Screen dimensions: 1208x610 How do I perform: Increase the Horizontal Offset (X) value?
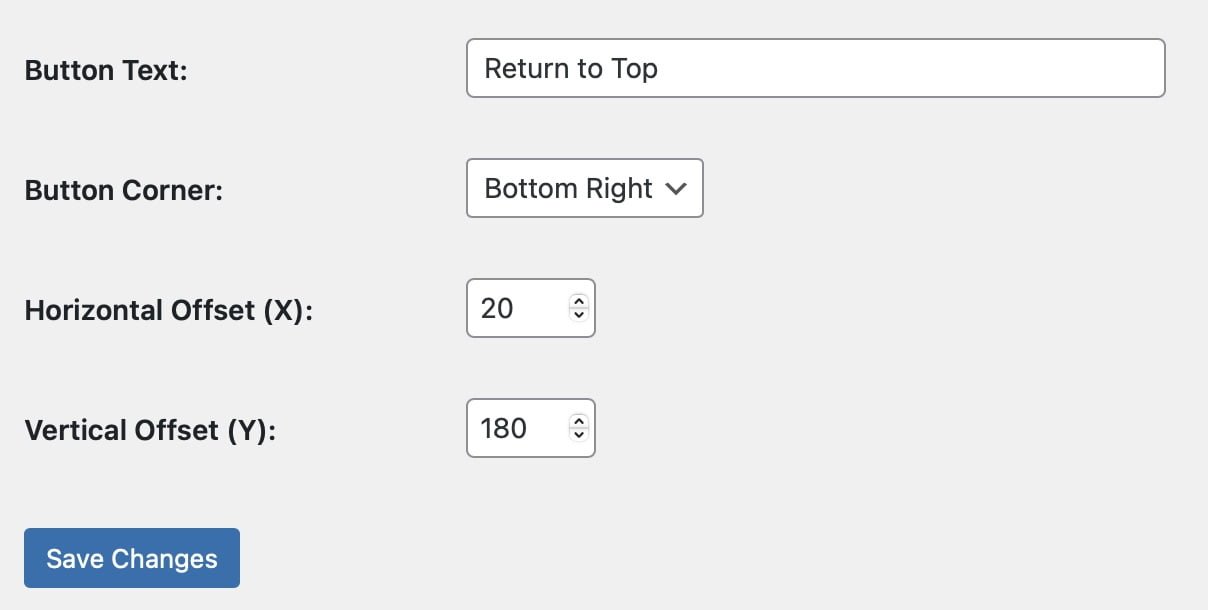(578, 301)
